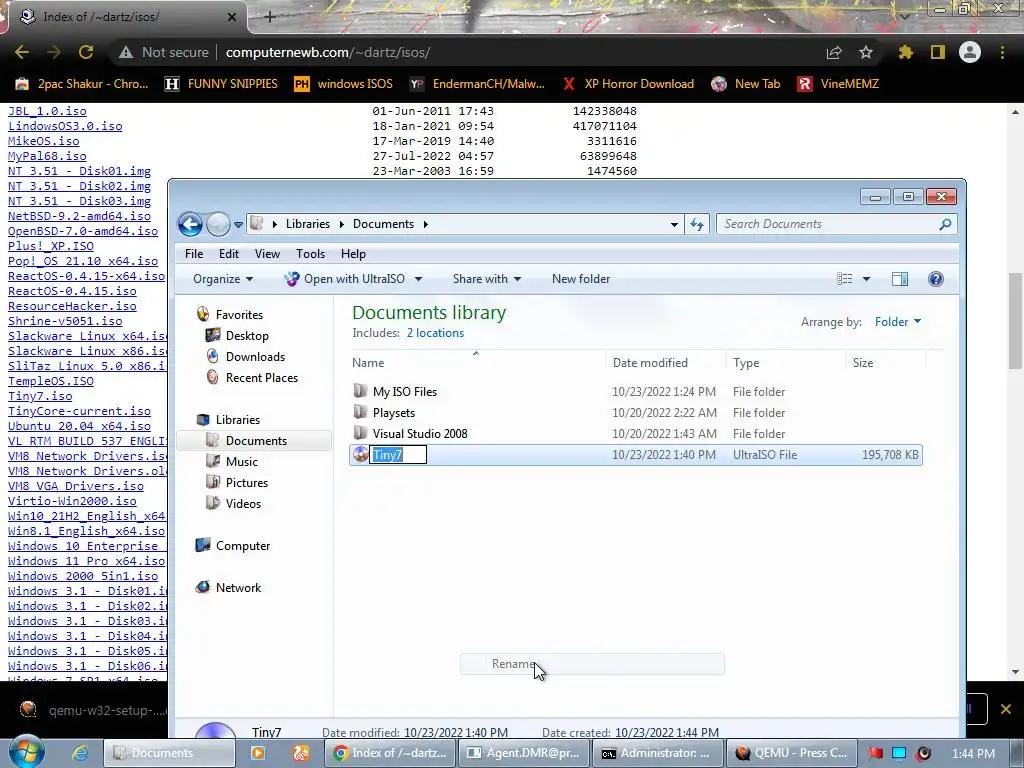Select Desktop in Favorites
Screen dimensions: 1024x768
click(247, 336)
